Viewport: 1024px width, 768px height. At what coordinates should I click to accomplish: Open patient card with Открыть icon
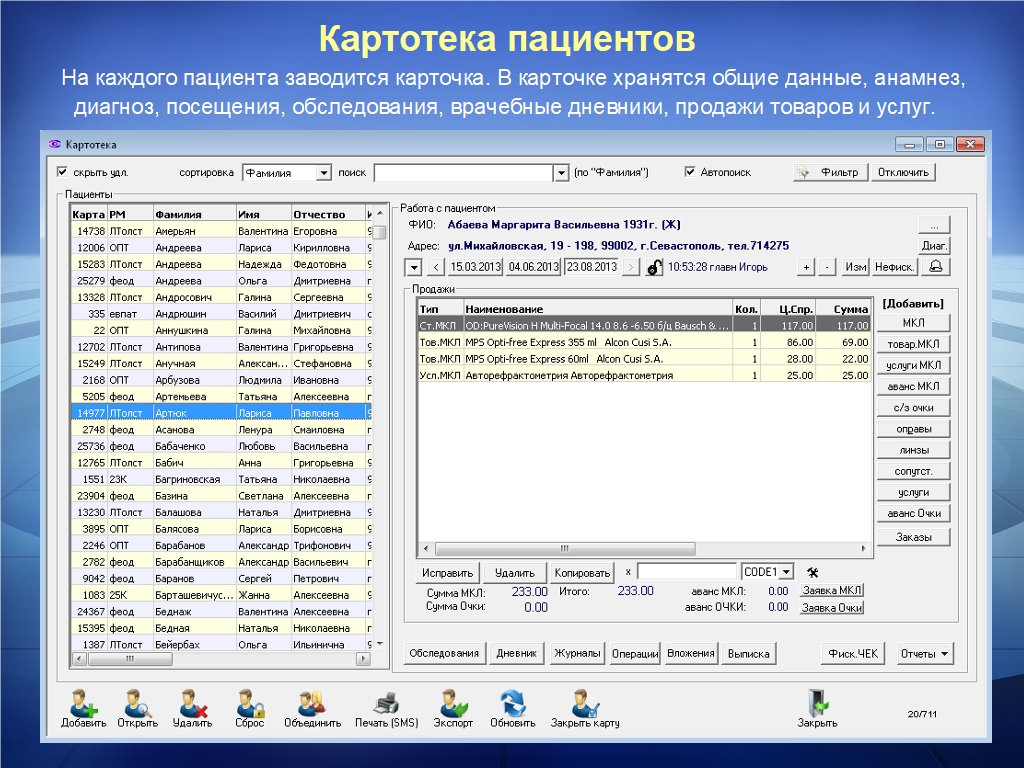pyautogui.click(x=137, y=704)
